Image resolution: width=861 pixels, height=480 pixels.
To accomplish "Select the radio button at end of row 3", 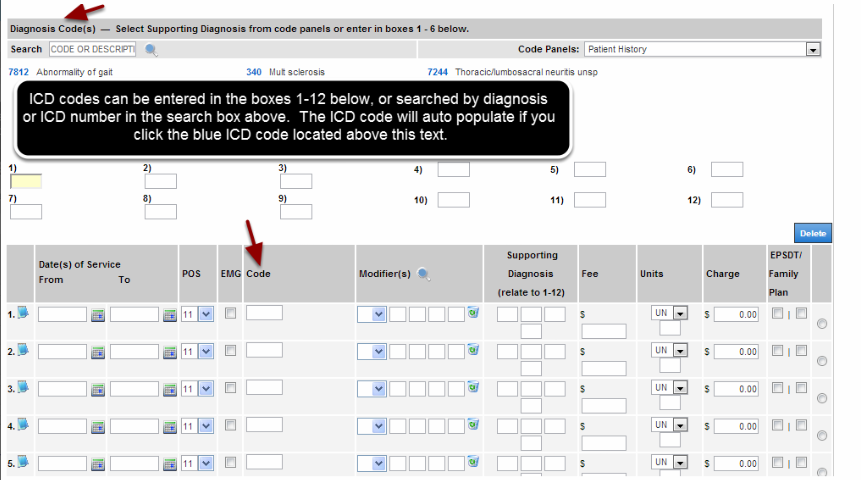I will 822,398.
